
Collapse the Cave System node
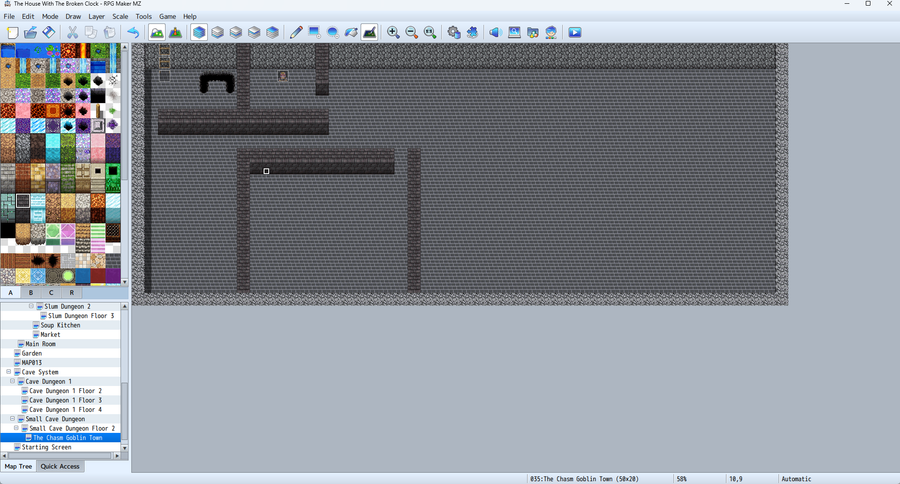9,372
